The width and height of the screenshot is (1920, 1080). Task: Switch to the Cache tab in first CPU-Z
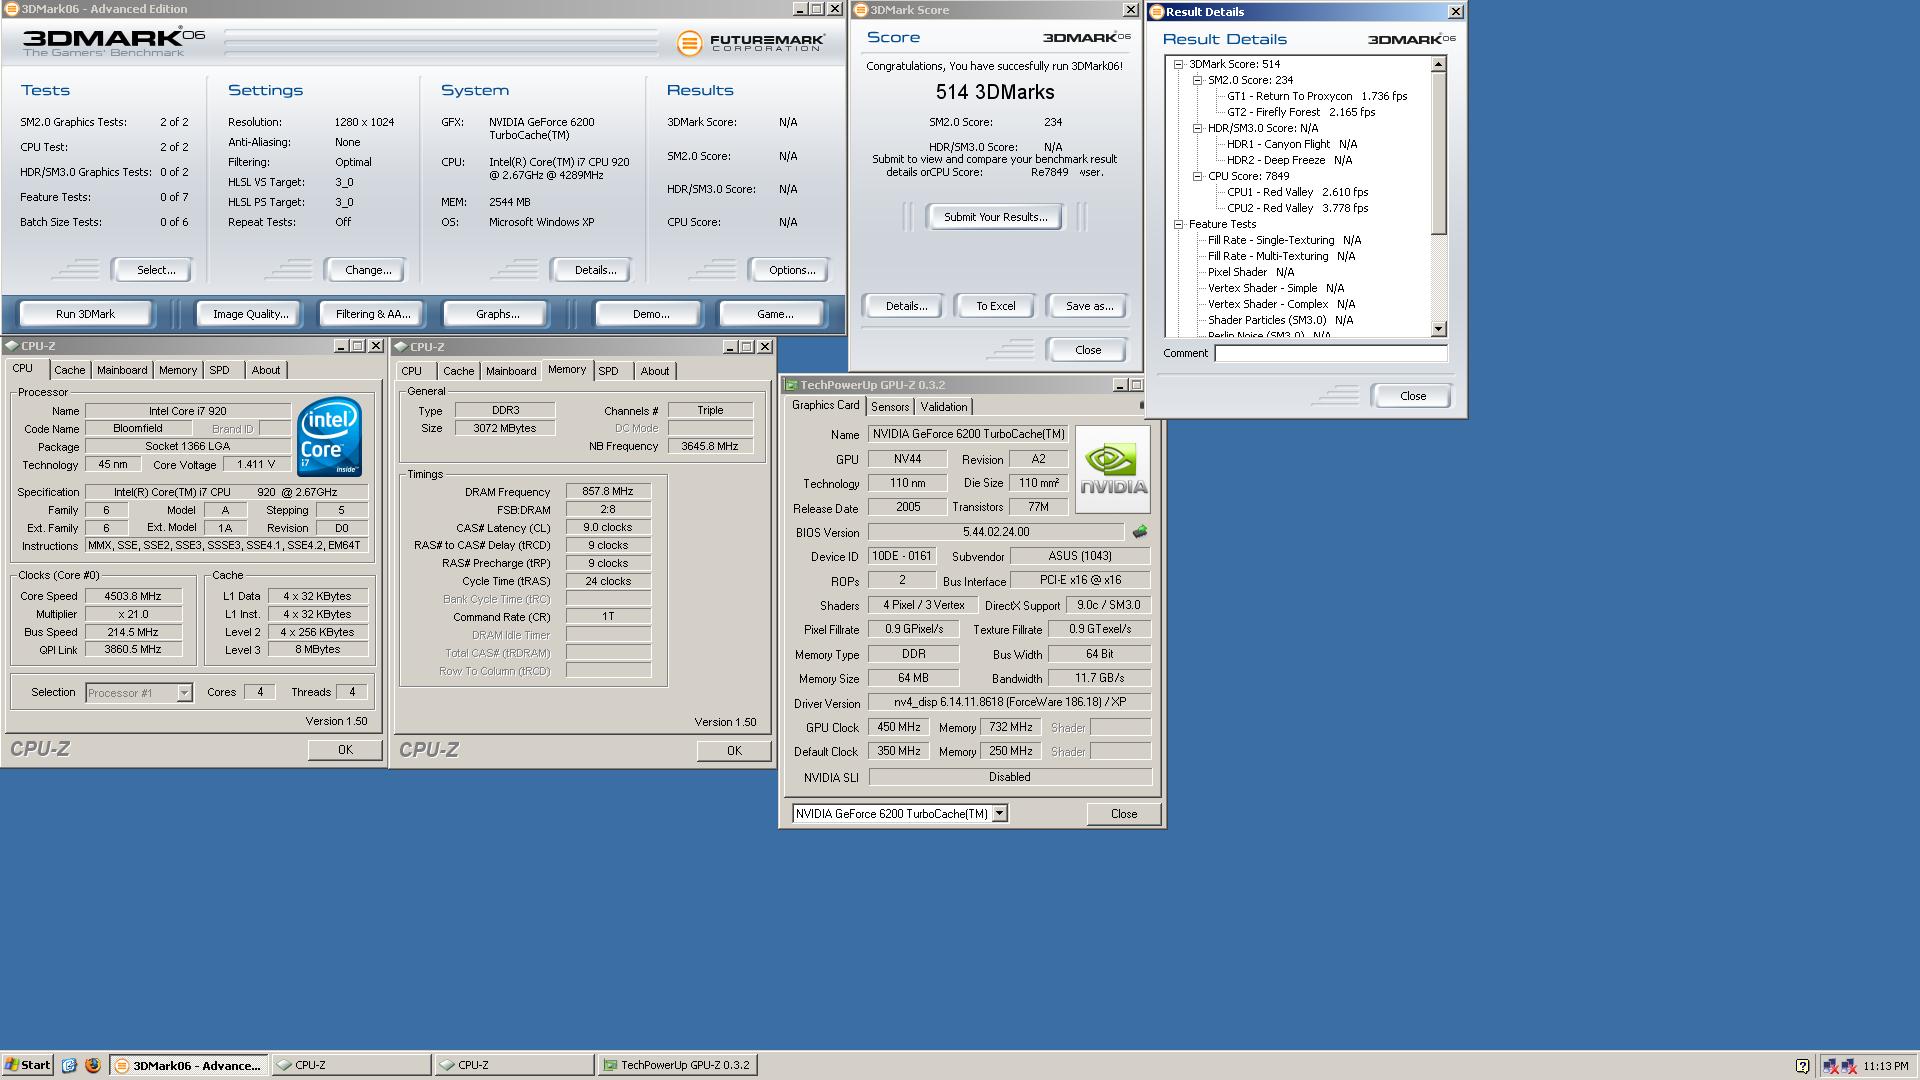(69, 370)
